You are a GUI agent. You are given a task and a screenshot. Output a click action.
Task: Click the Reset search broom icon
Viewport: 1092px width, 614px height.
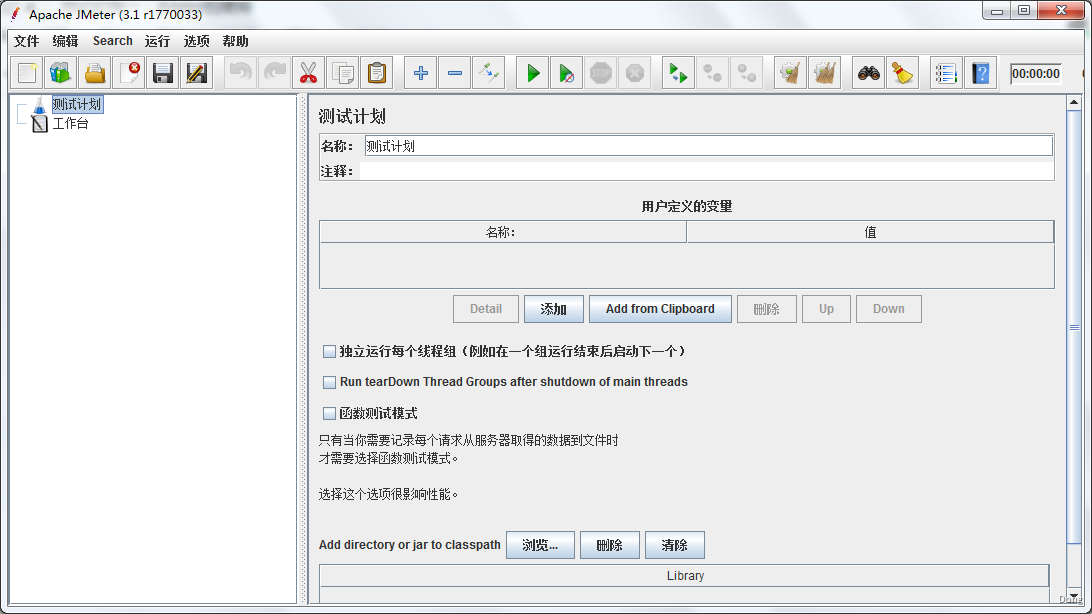pos(903,73)
